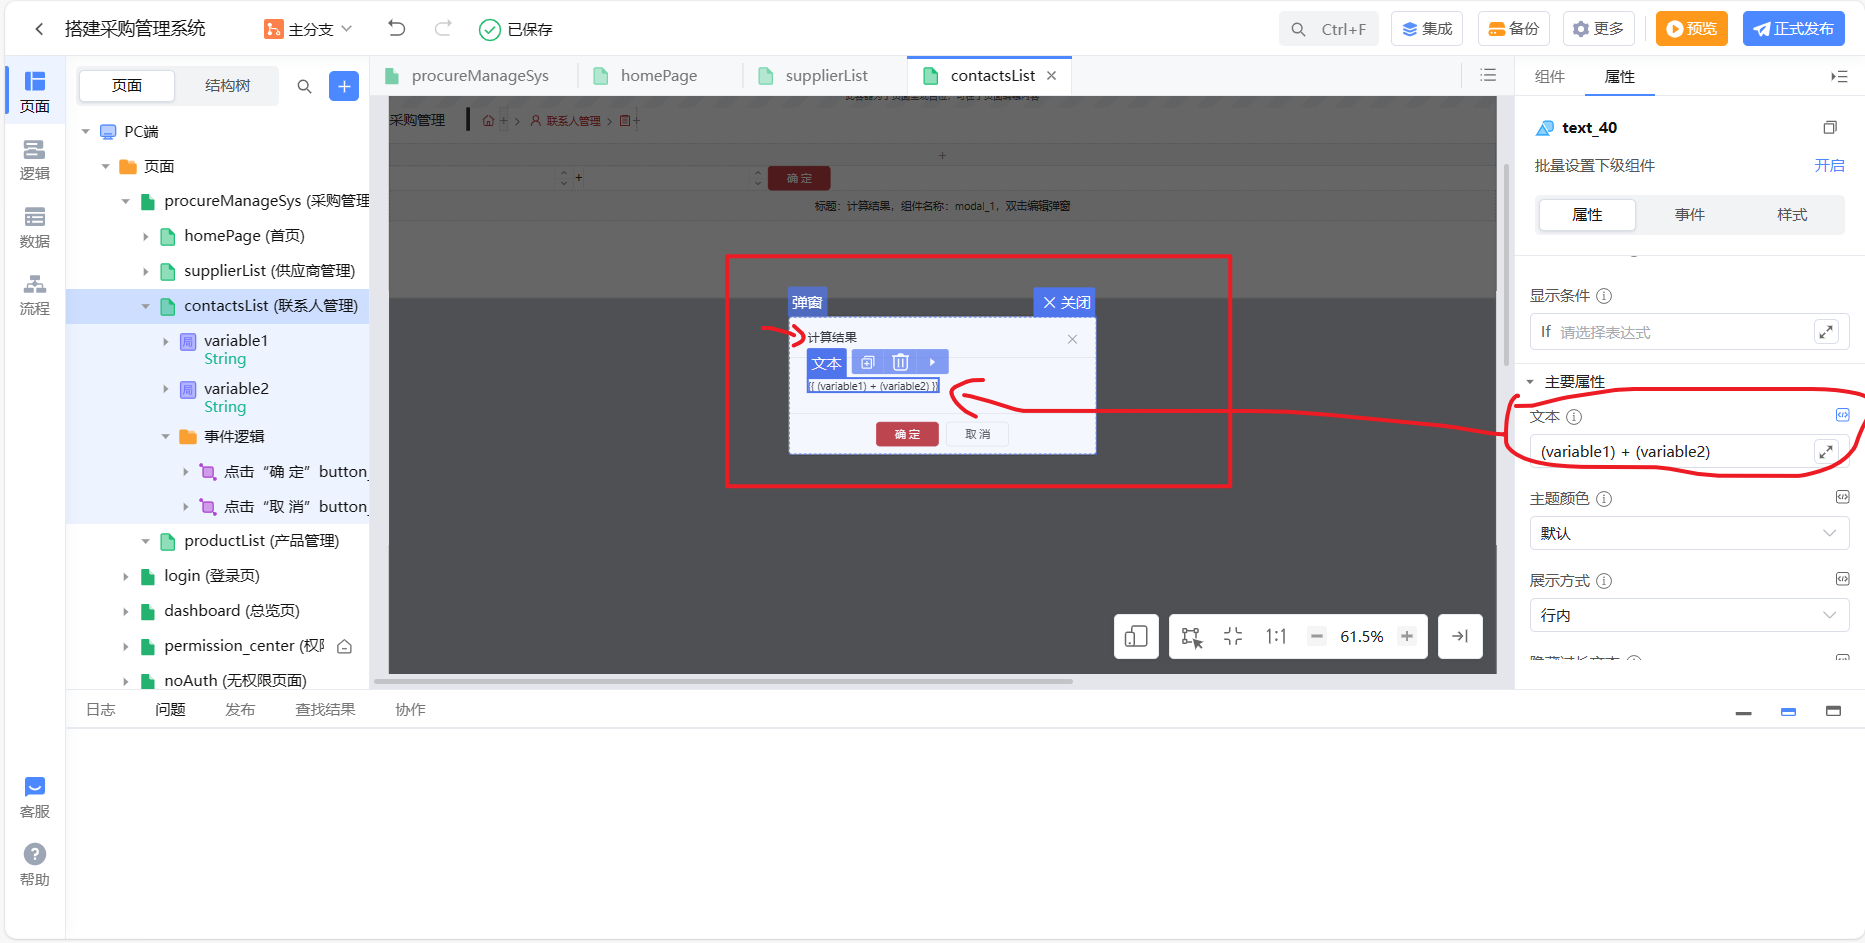Select dashboard (总览页) in tree
1865x943 pixels.
220,611
